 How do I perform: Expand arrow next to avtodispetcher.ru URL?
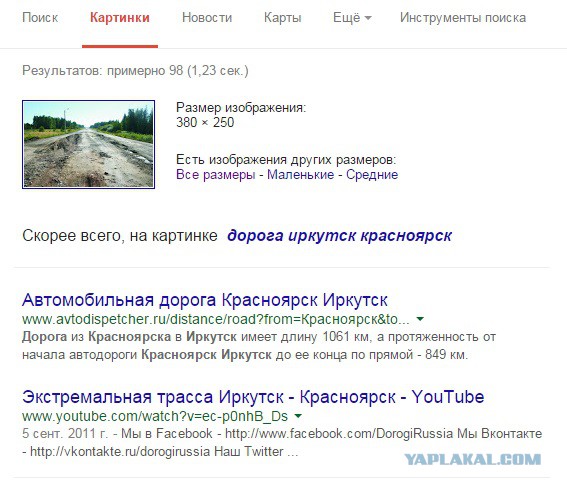(420, 319)
